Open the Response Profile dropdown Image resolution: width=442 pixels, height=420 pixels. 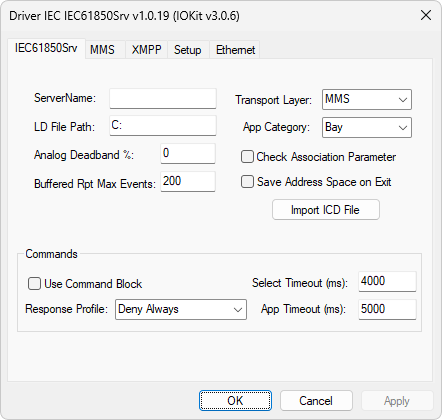181,309
